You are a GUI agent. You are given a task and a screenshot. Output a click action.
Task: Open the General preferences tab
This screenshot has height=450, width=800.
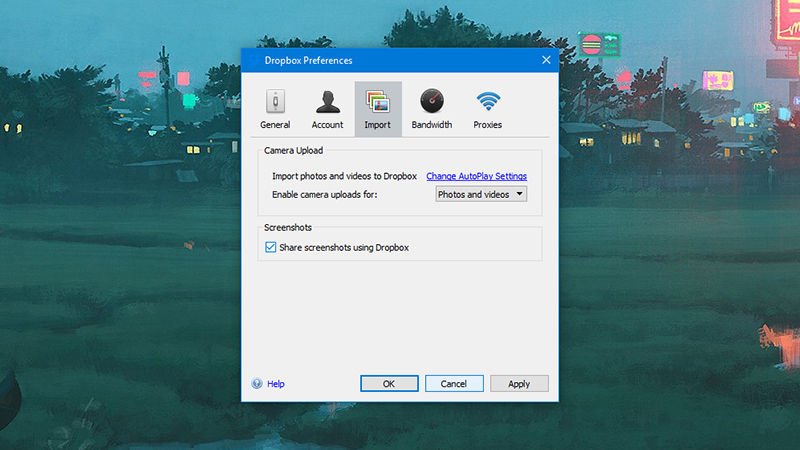click(x=275, y=109)
